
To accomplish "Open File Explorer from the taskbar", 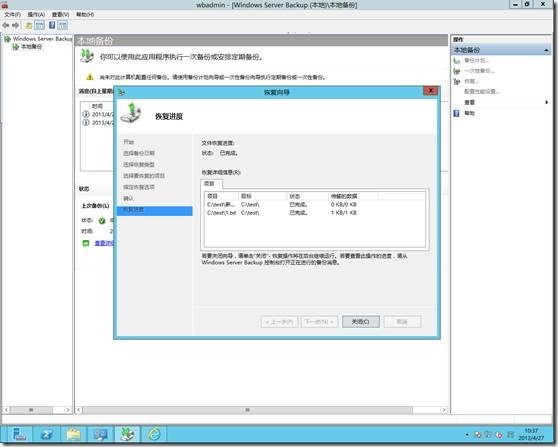I will coord(74,435).
